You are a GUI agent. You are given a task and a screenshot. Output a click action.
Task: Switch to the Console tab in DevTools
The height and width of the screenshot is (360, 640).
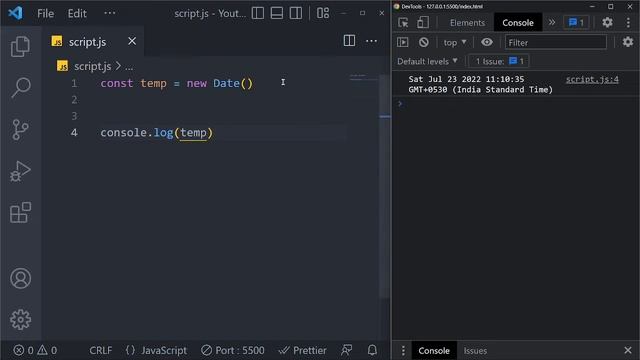click(518, 22)
